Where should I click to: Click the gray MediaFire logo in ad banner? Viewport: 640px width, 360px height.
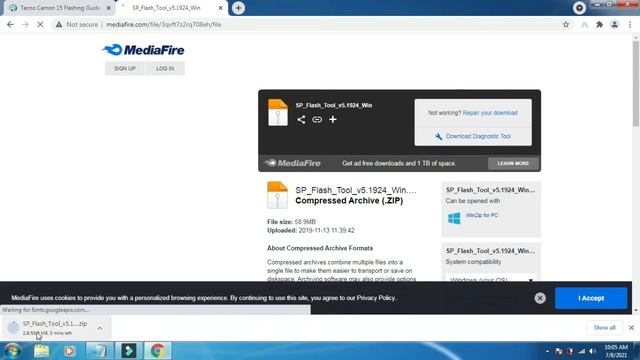pyautogui.click(x=293, y=163)
